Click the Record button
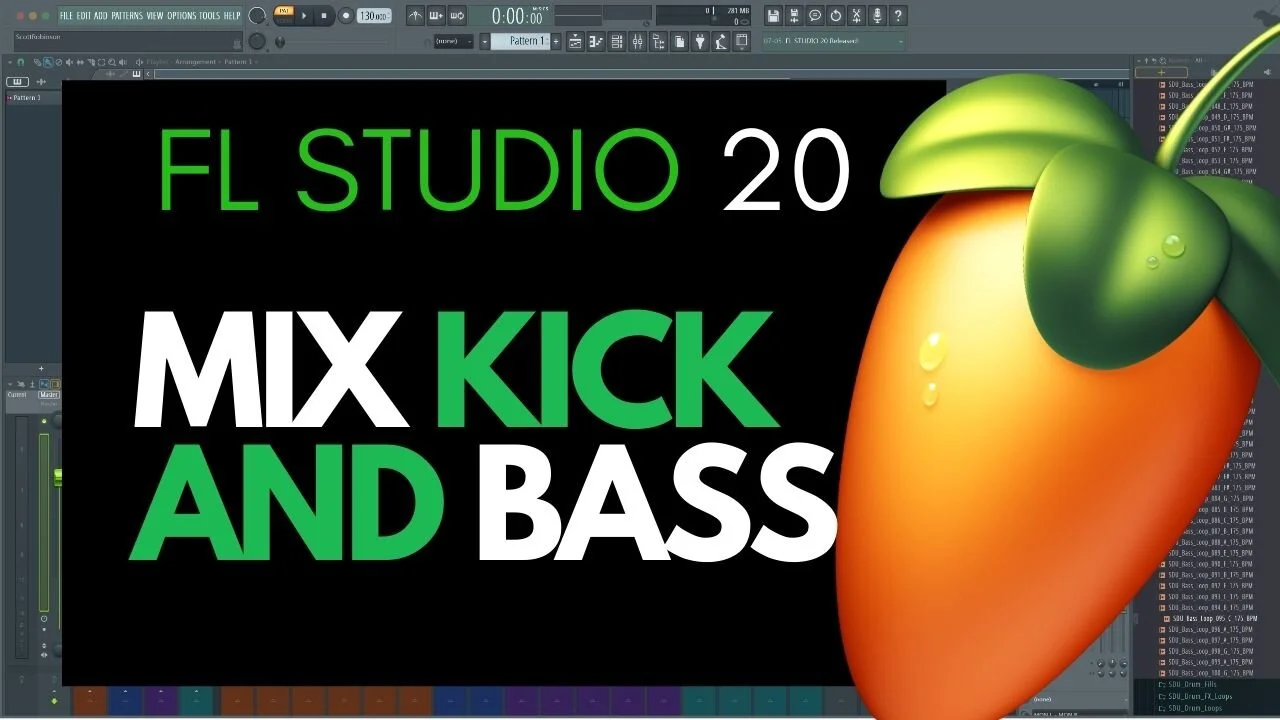The image size is (1280, 720). [346, 16]
